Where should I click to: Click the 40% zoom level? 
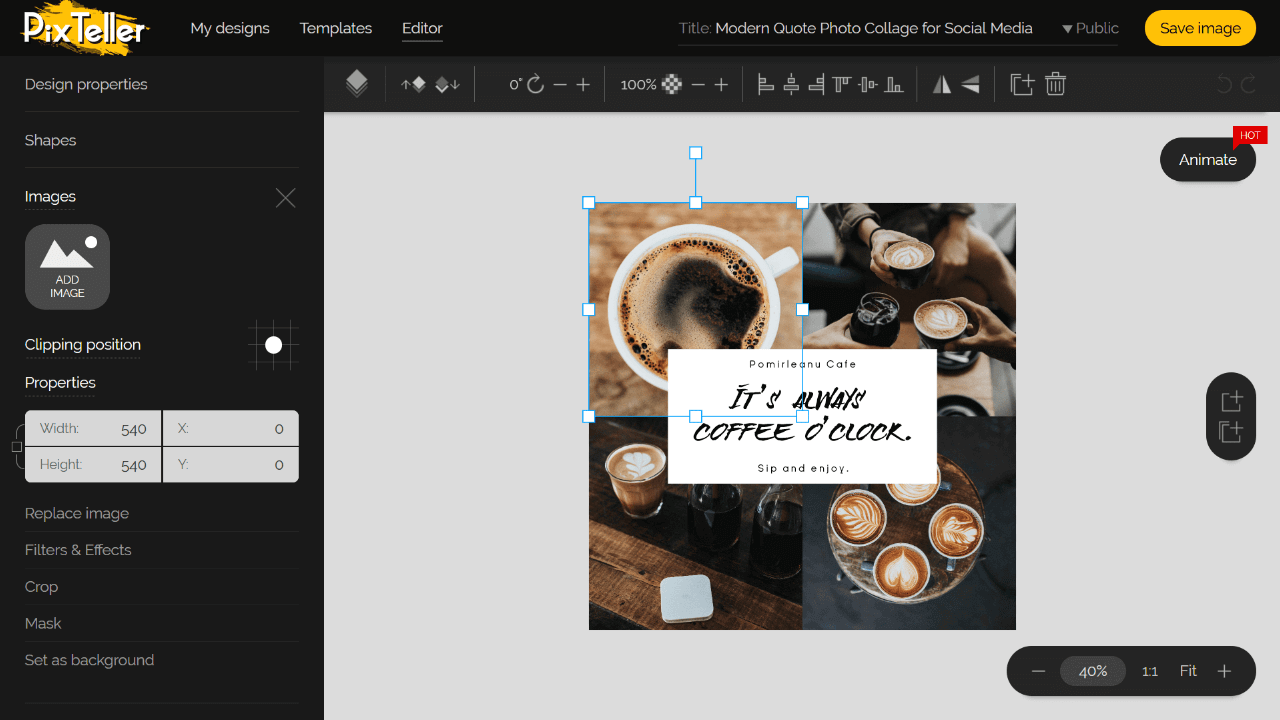1093,671
